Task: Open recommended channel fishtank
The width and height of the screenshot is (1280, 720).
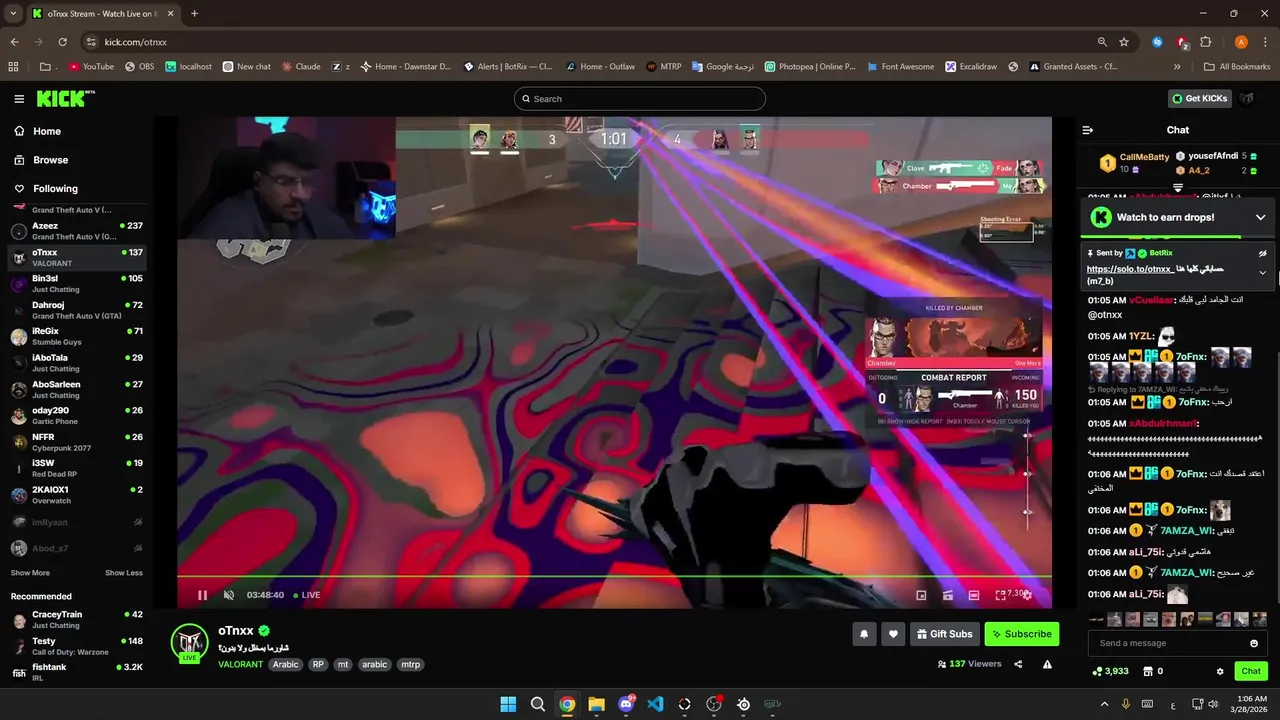Action: [x=77, y=672]
